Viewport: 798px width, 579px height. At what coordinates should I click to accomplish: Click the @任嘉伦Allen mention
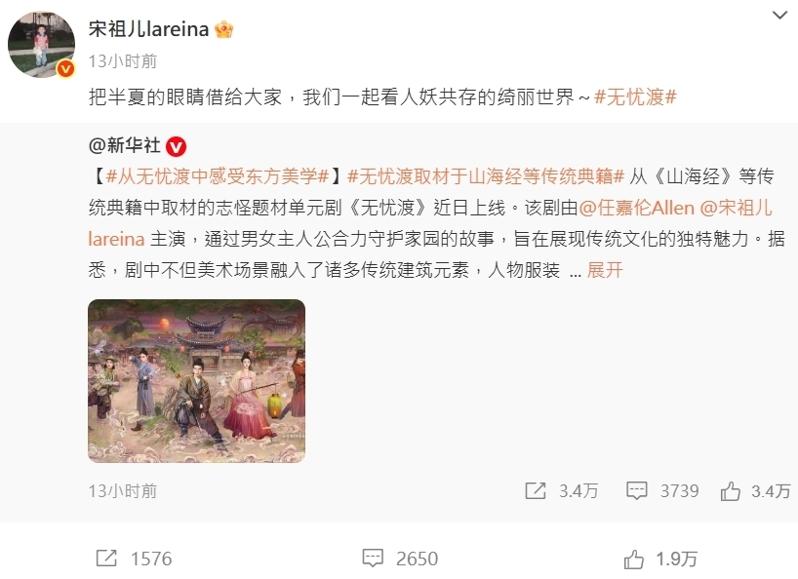(x=637, y=208)
